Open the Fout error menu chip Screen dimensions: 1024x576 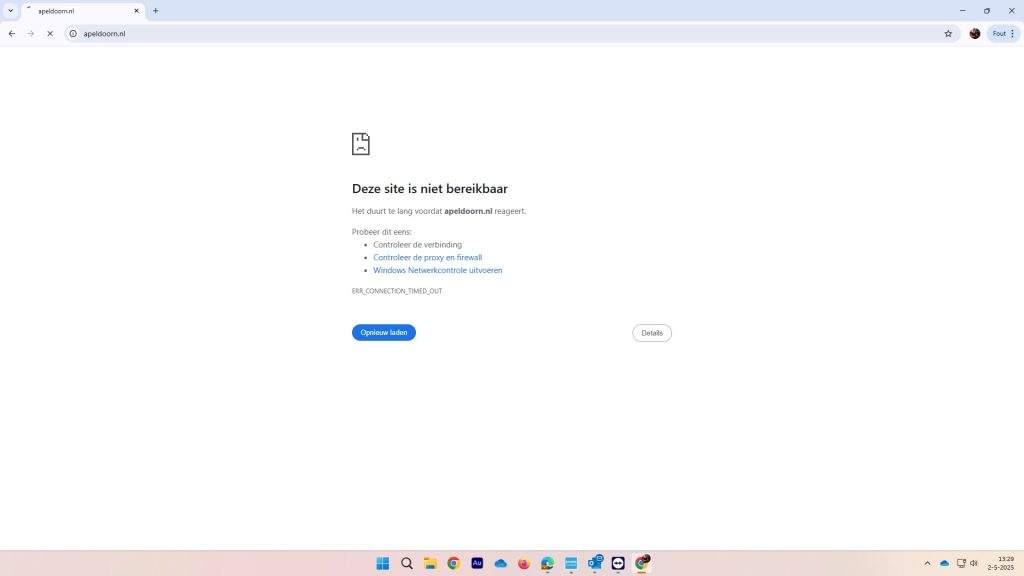point(1003,33)
